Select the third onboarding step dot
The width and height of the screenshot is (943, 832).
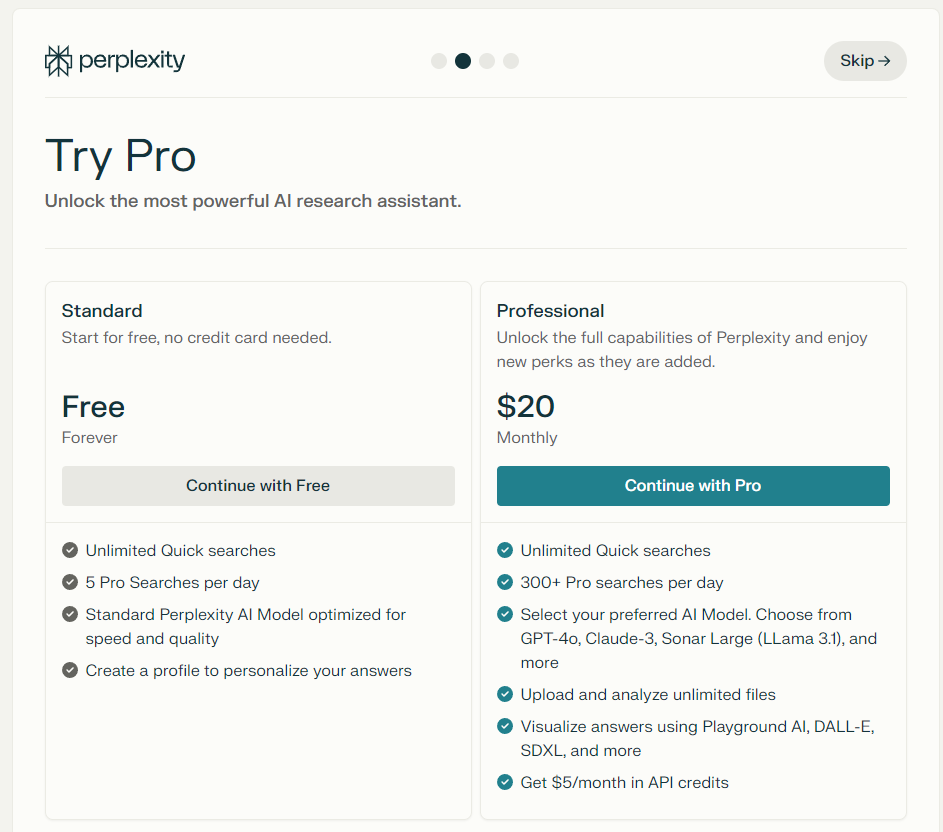pos(487,61)
